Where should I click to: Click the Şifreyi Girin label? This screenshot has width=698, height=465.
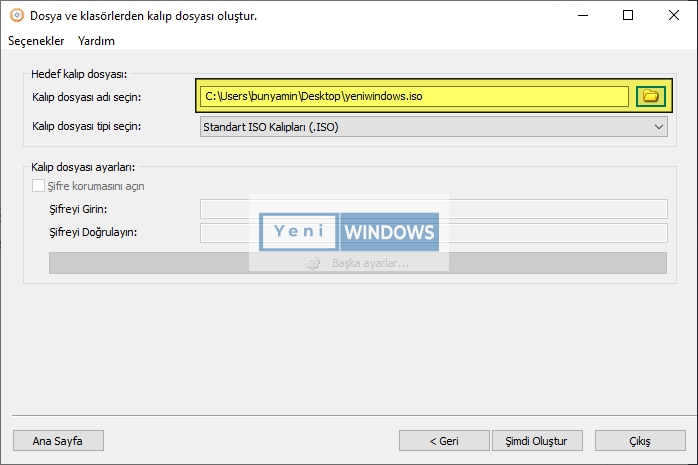pyautogui.click(x=78, y=209)
